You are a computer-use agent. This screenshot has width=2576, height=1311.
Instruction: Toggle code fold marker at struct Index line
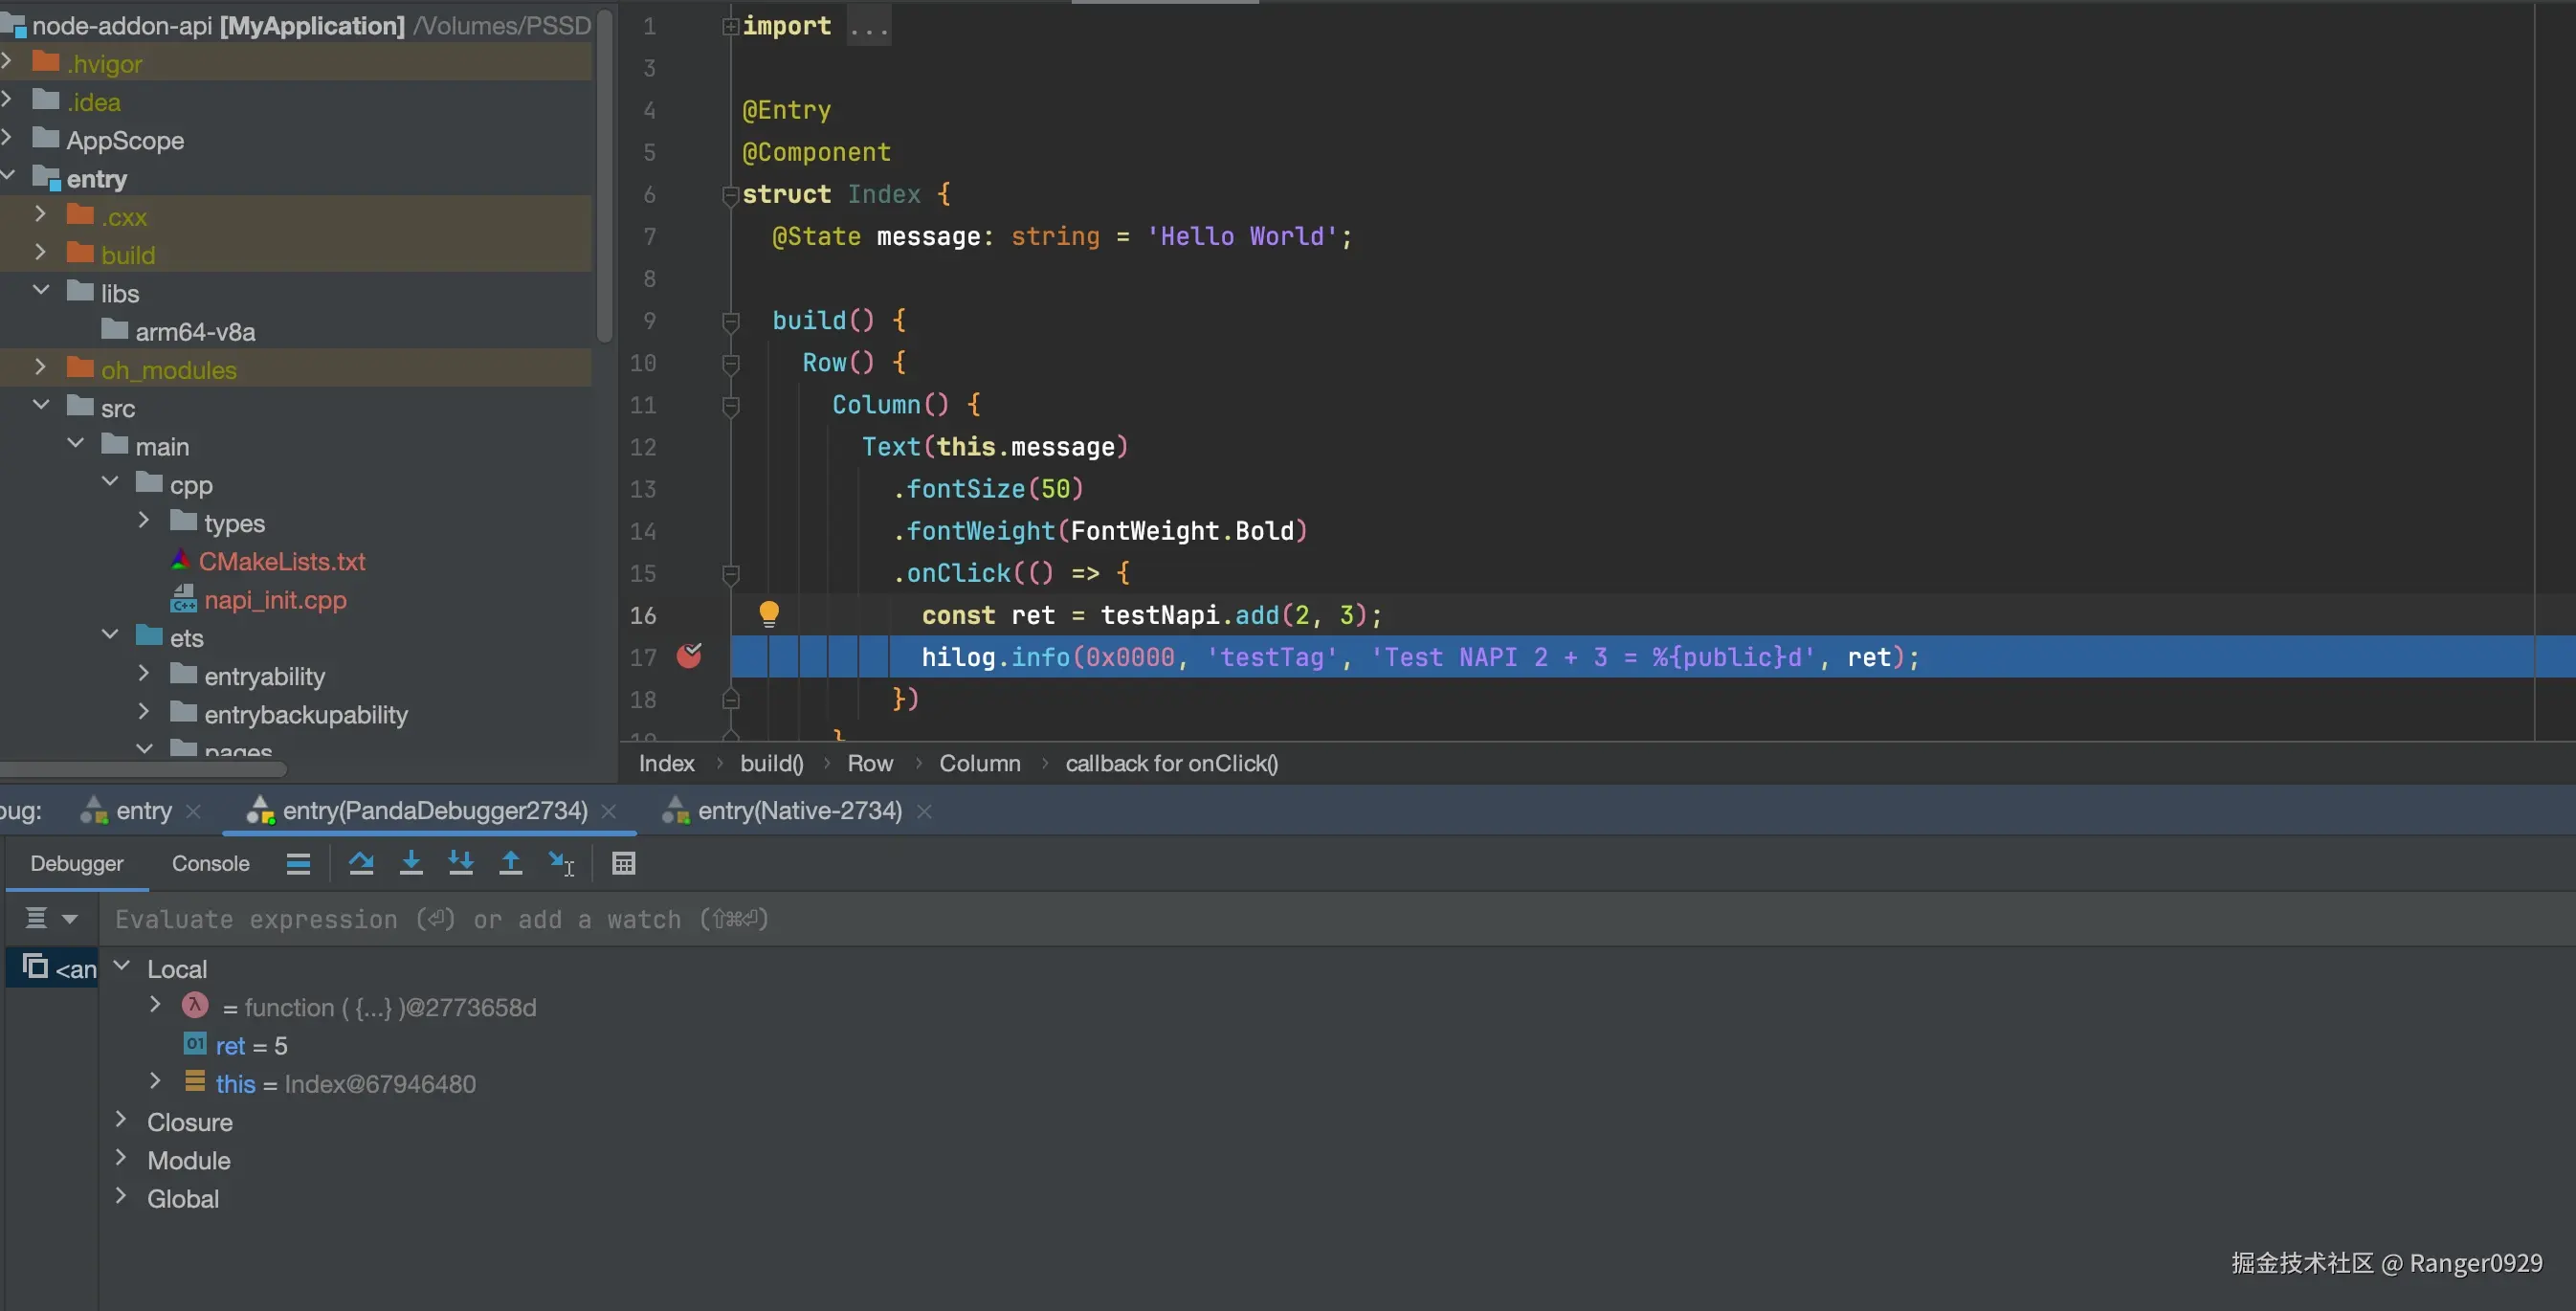click(730, 195)
